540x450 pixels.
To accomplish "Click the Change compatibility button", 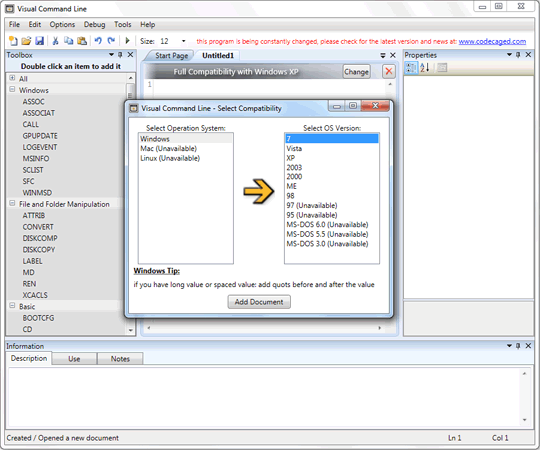I will tap(356, 72).
